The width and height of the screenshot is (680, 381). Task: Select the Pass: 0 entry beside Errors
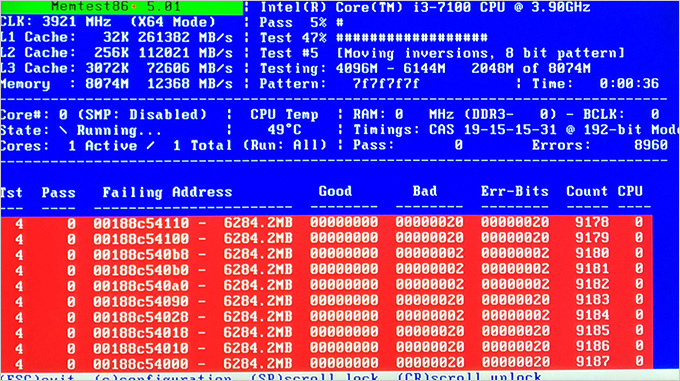click(x=408, y=145)
